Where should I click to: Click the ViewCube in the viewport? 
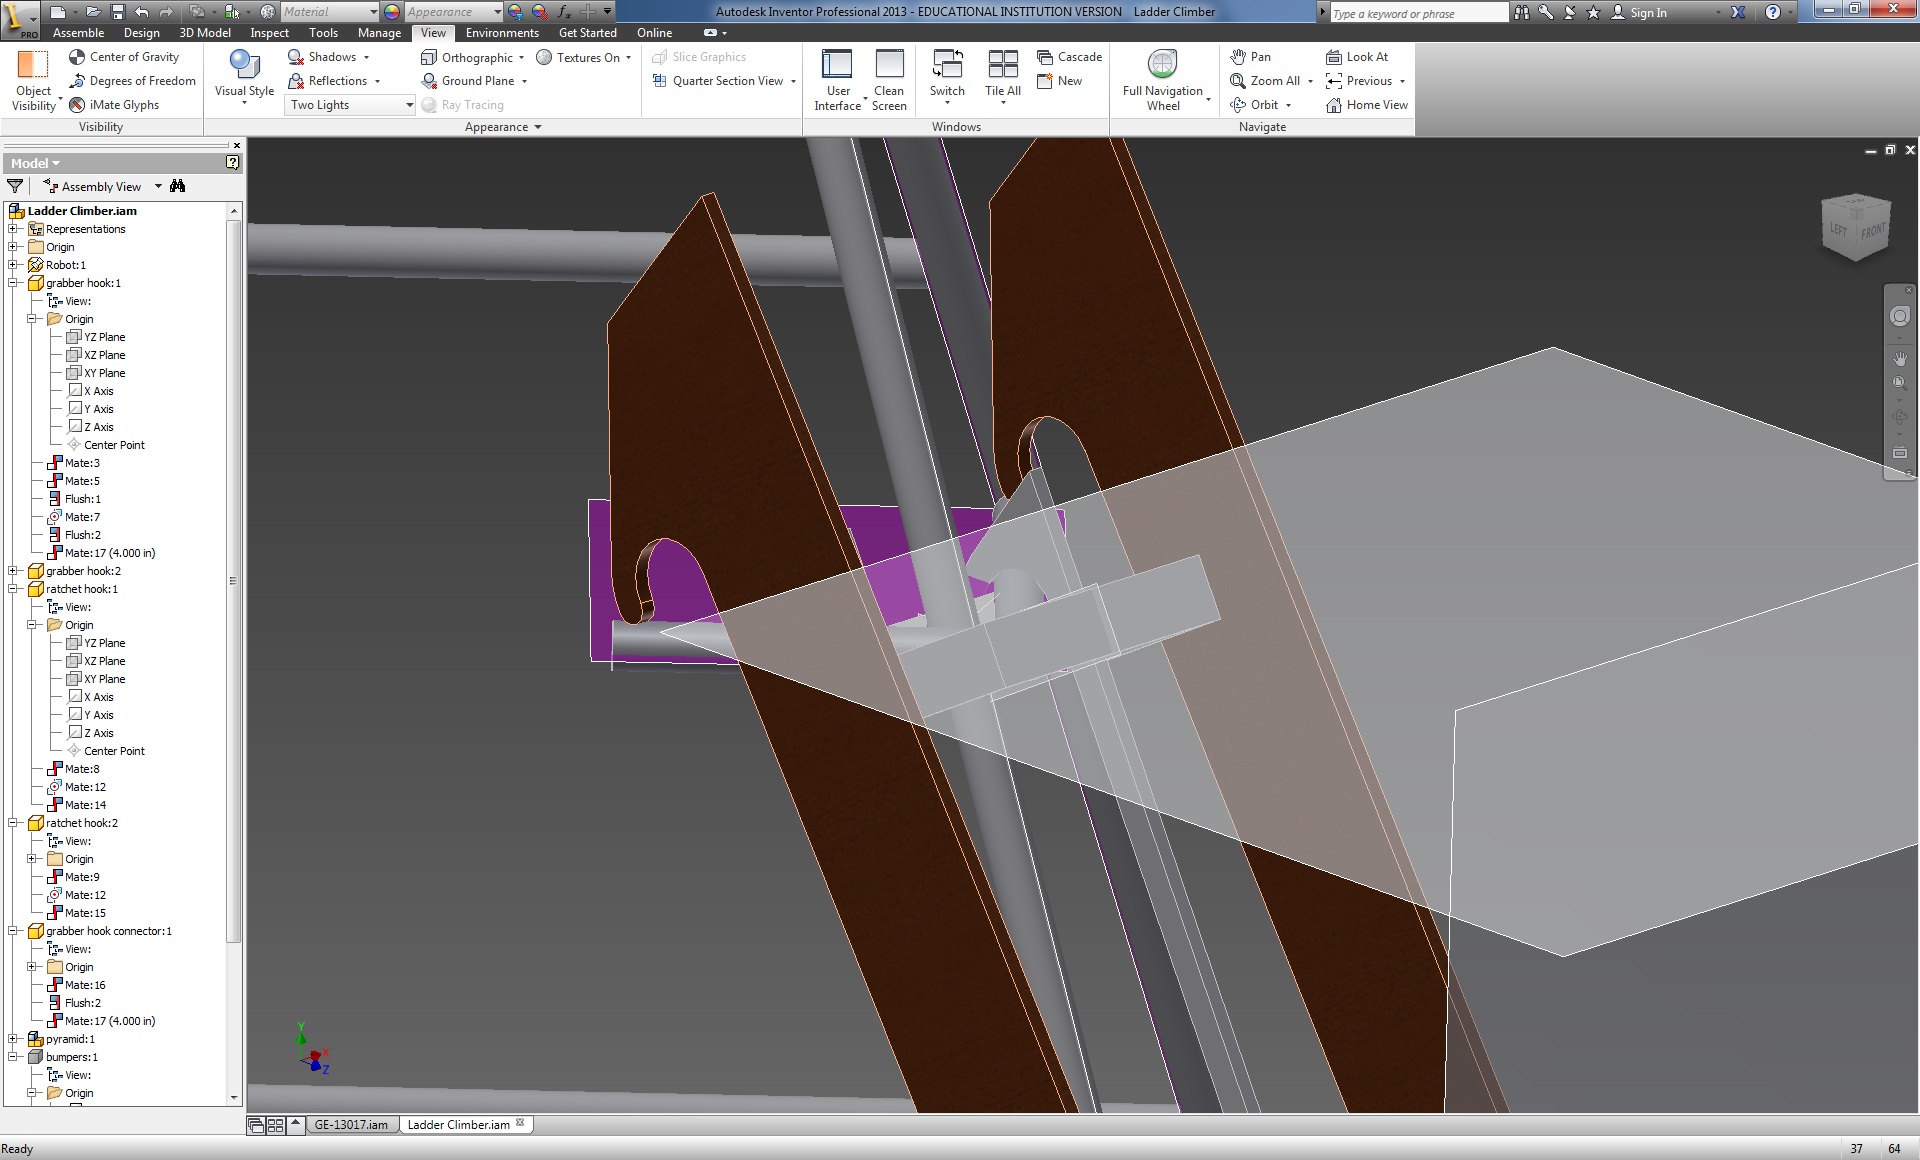pyautogui.click(x=1856, y=227)
